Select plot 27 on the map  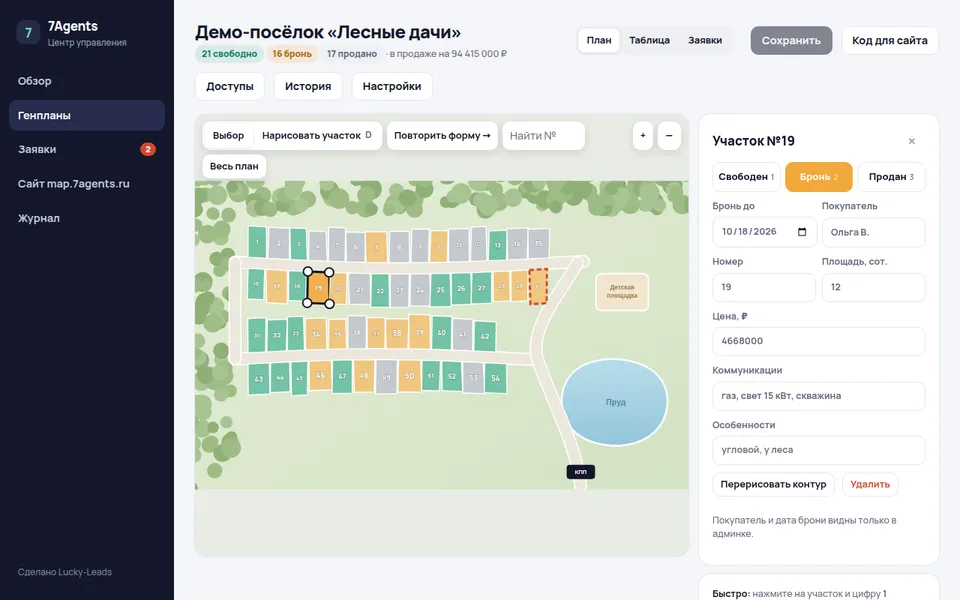coord(482,288)
